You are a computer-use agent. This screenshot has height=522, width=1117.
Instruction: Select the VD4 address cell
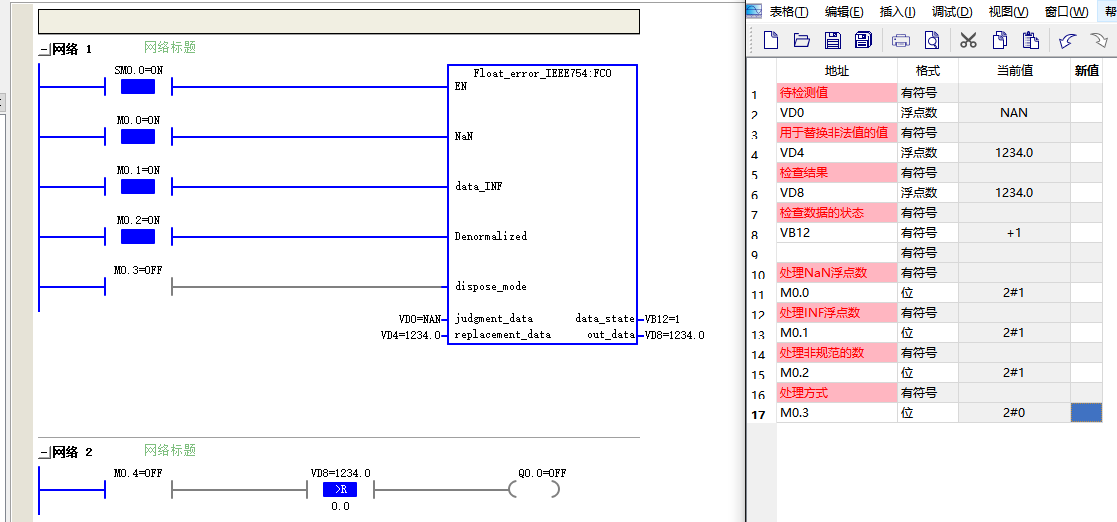pyautogui.click(x=837, y=152)
